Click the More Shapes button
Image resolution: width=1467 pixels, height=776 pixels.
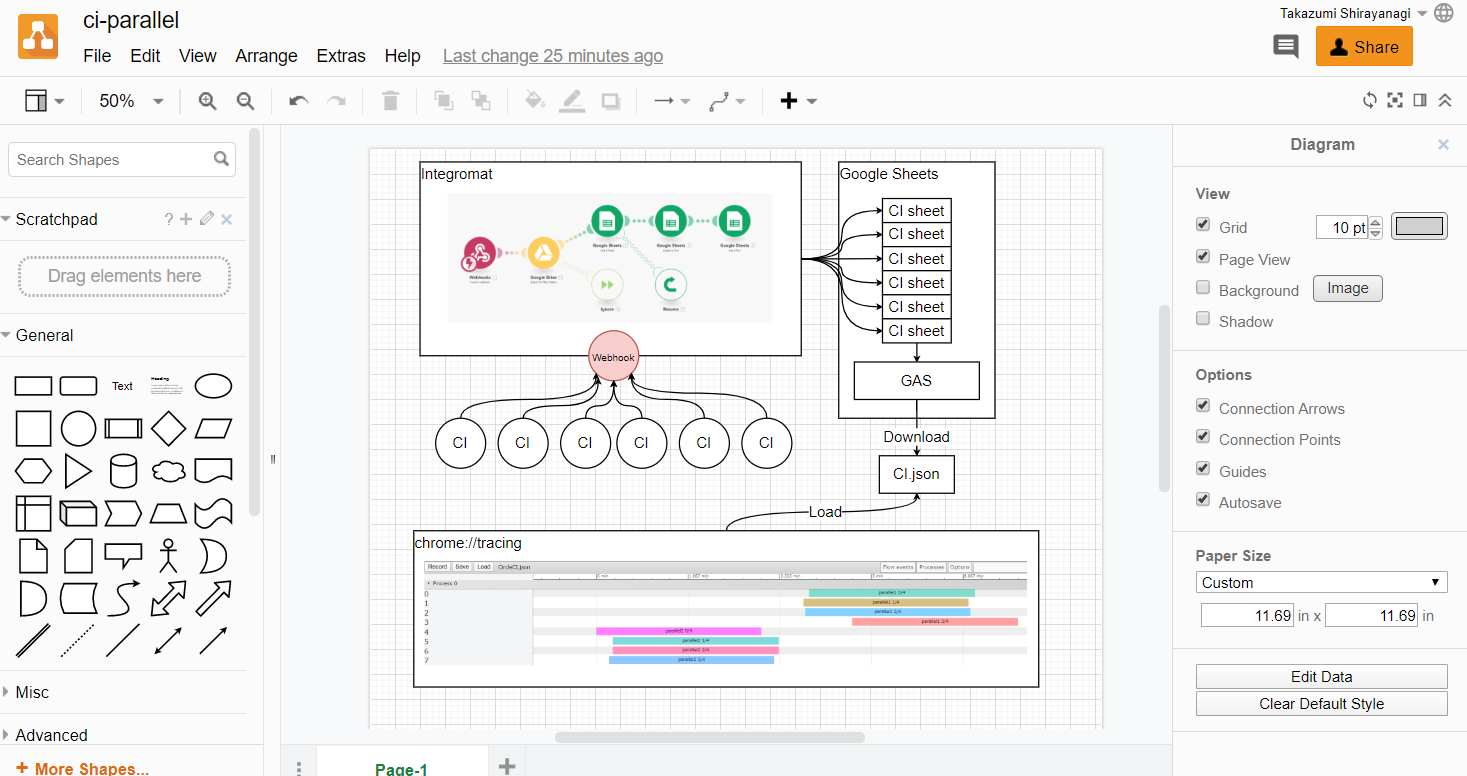point(82,768)
